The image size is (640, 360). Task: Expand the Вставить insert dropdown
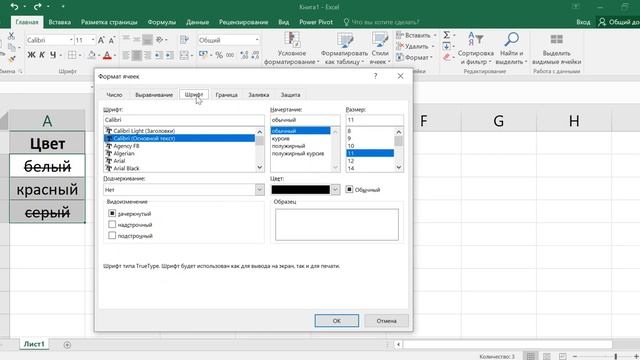click(435, 36)
